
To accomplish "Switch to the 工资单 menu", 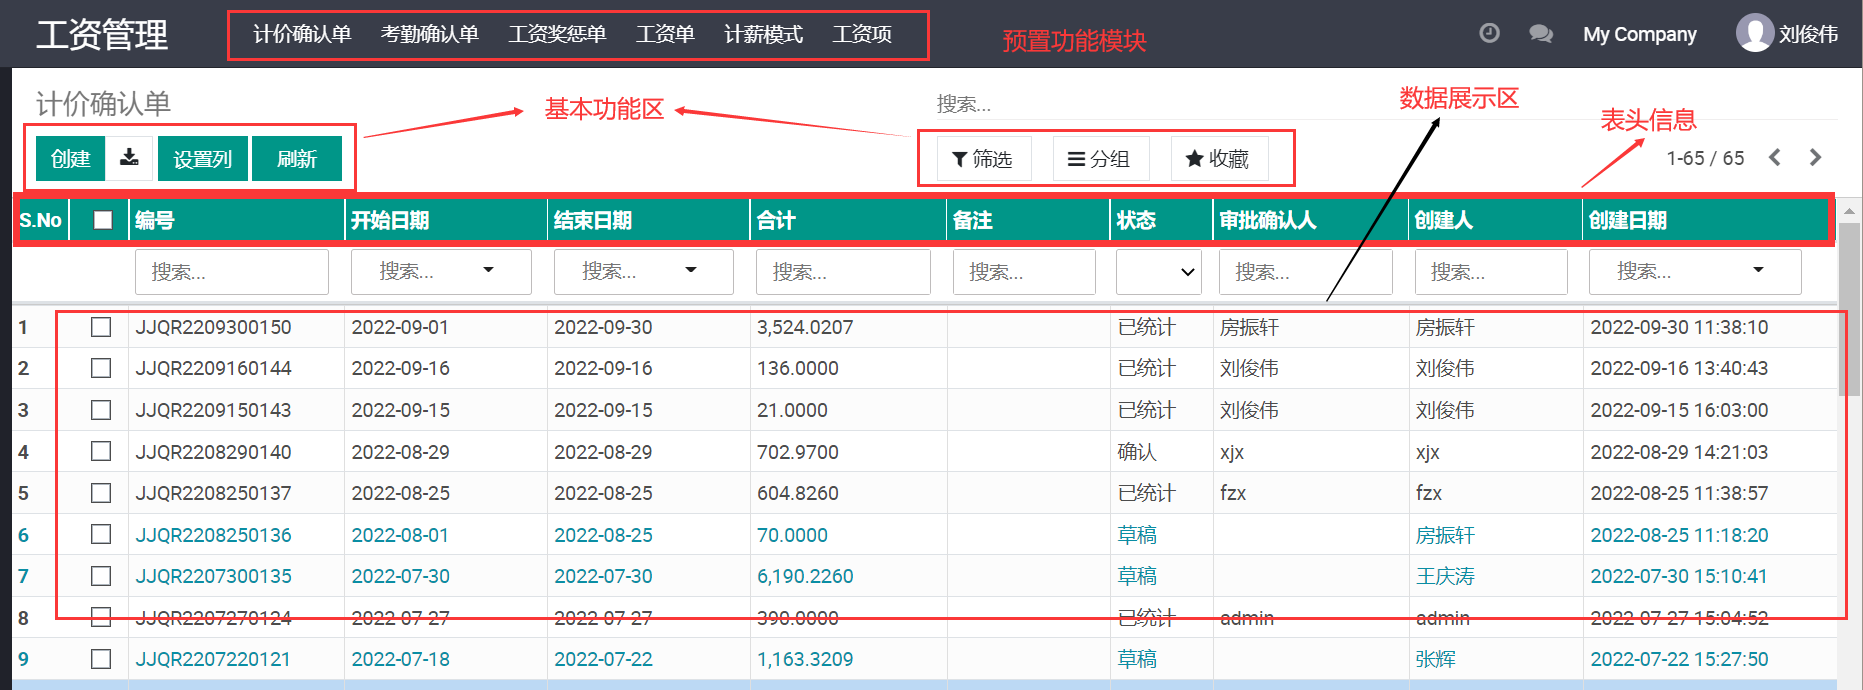I will 665,34.
